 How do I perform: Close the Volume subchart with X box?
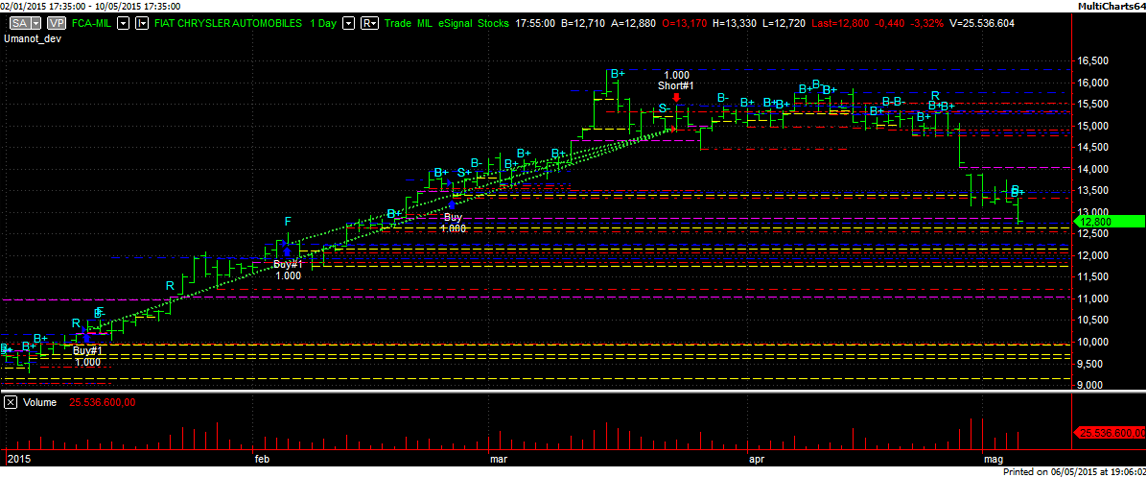[x=10, y=402]
